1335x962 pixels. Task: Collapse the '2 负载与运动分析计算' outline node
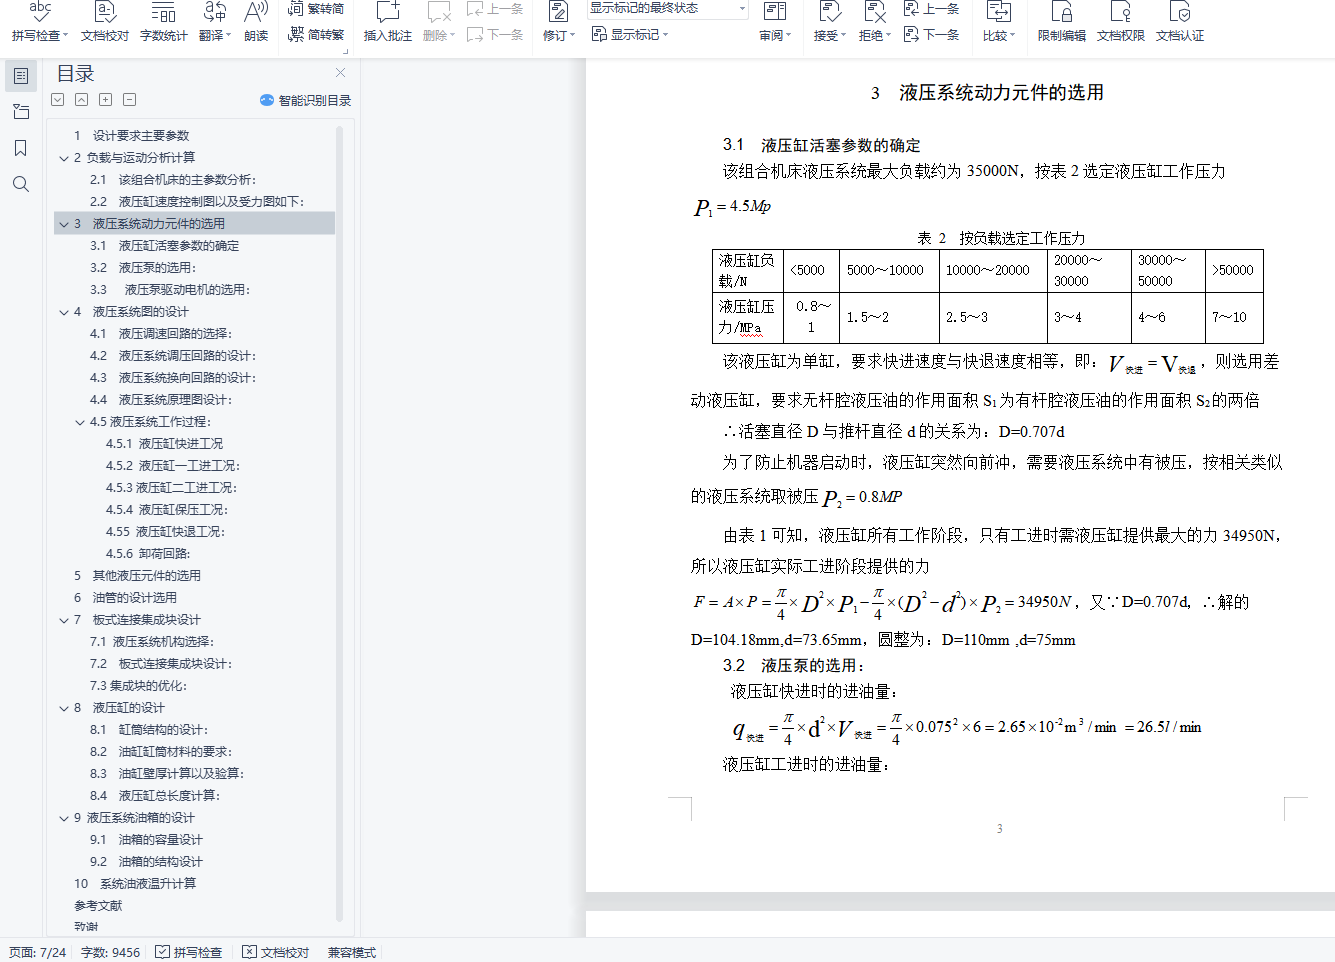tap(64, 158)
